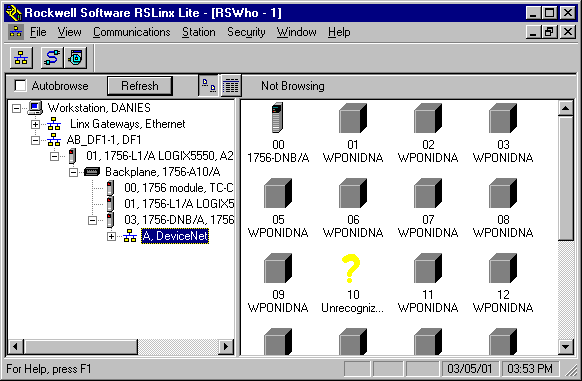Select the A, DeviceNet tree item

[x=175, y=236]
